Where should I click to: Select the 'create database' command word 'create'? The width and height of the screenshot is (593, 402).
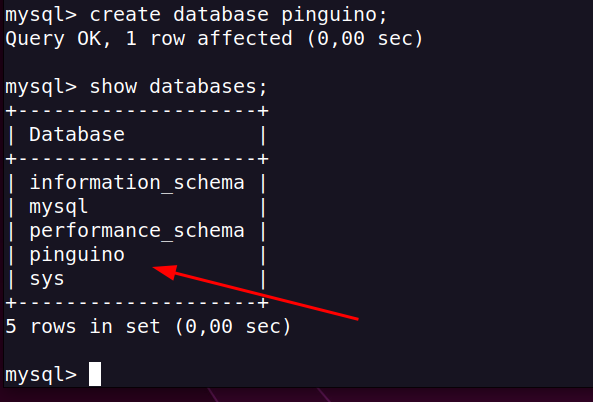tap(125, 15)
